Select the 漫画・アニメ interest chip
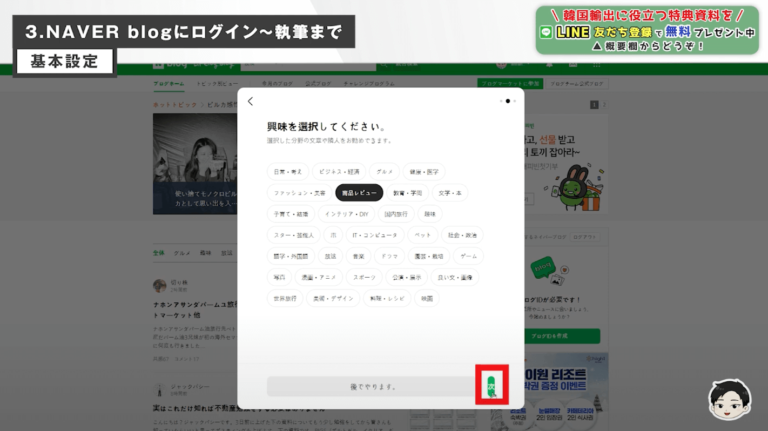 click(318, 277)
